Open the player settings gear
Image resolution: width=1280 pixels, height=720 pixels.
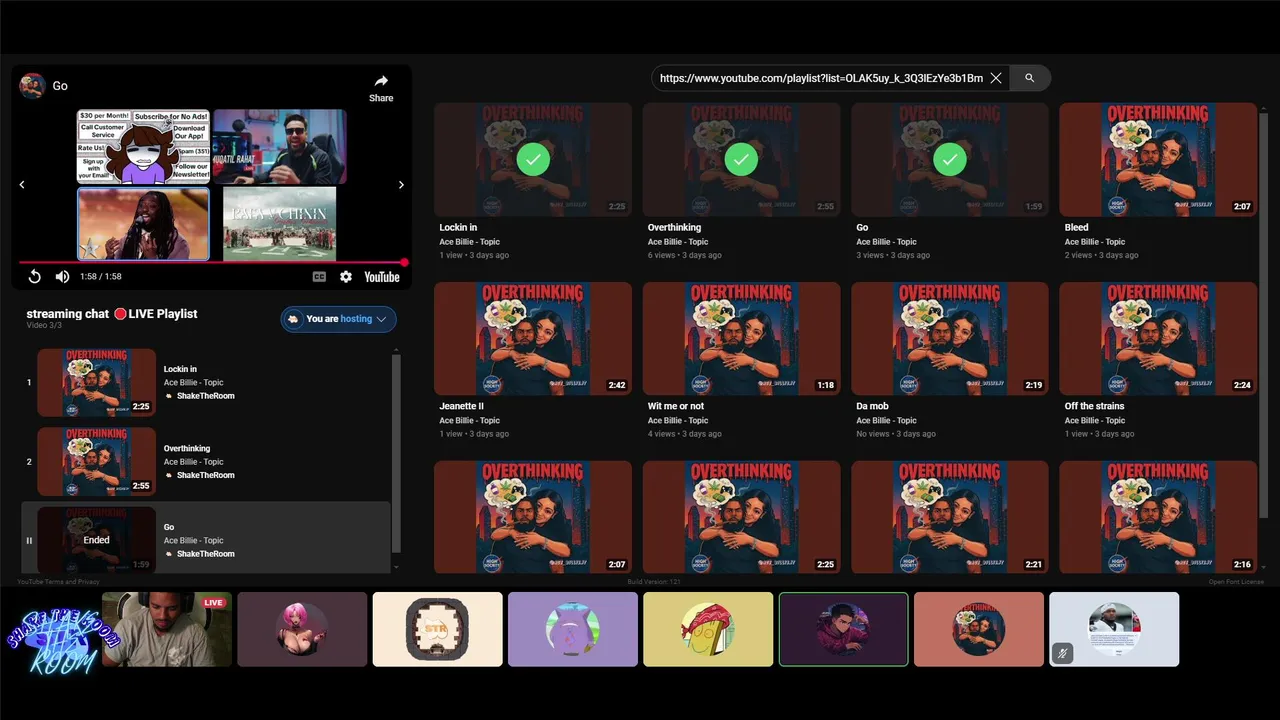pos(346,277)
